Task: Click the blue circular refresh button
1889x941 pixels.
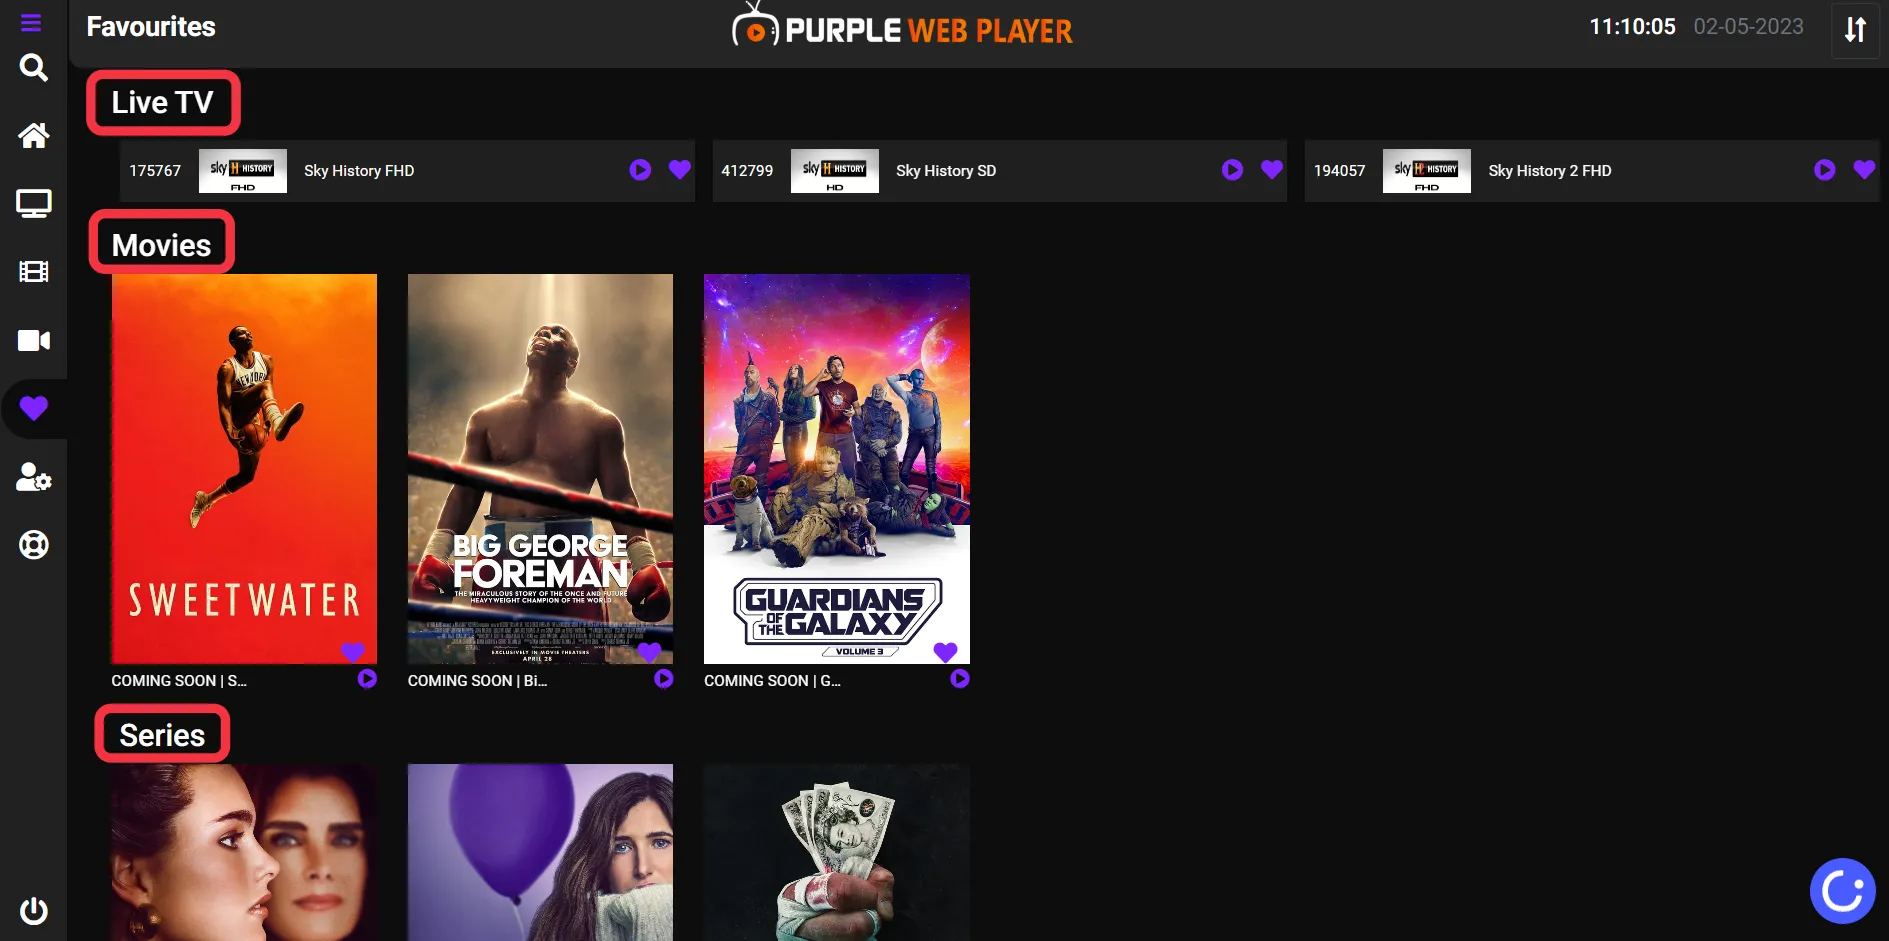Action: tap(1842, 890)
